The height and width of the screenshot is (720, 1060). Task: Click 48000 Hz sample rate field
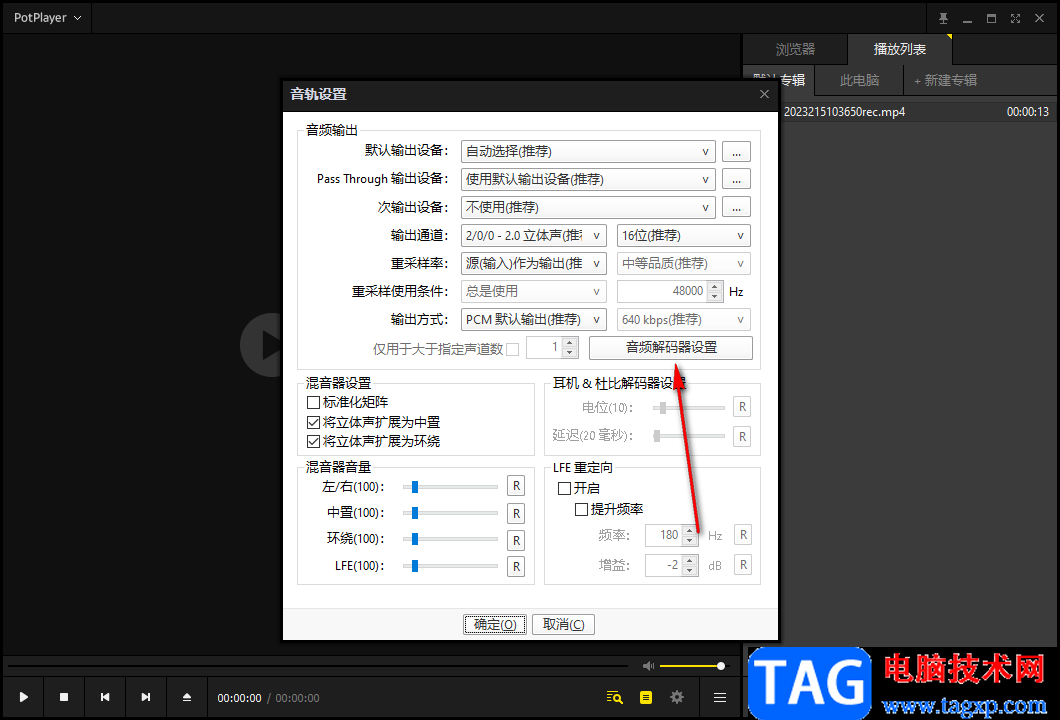[662, 291]
